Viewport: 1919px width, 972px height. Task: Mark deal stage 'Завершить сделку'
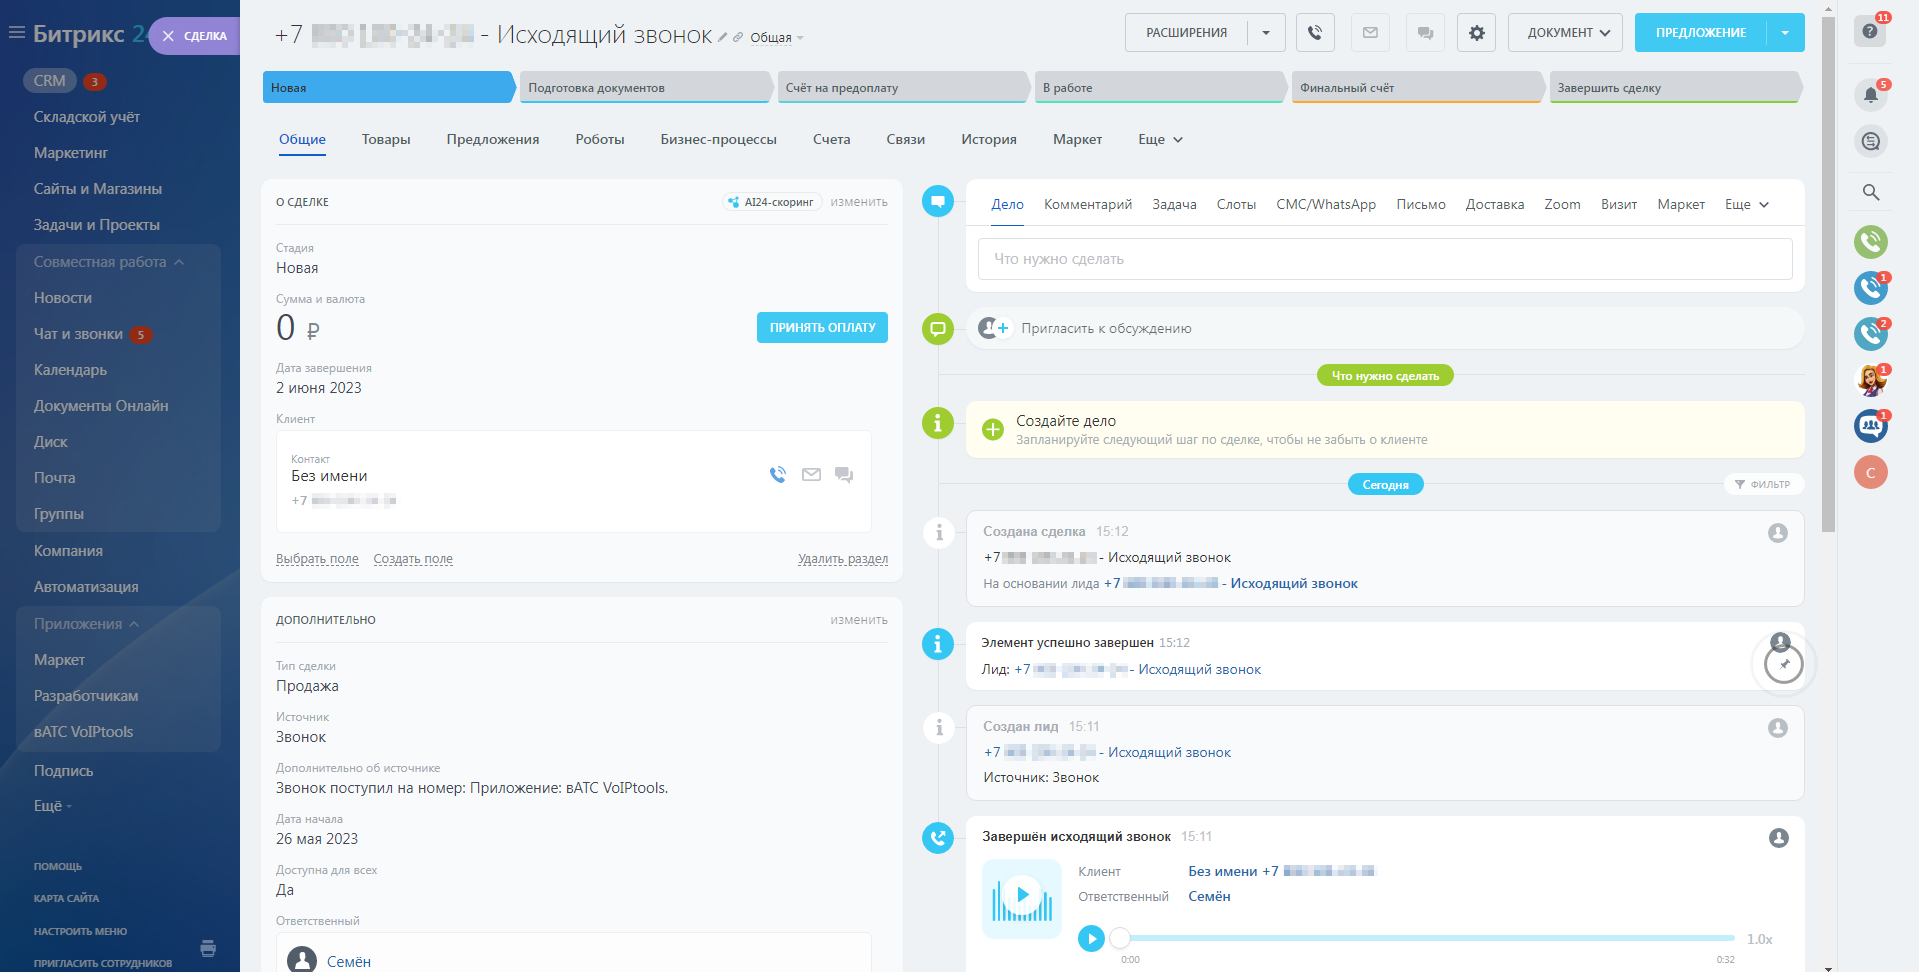point(1673,88)
